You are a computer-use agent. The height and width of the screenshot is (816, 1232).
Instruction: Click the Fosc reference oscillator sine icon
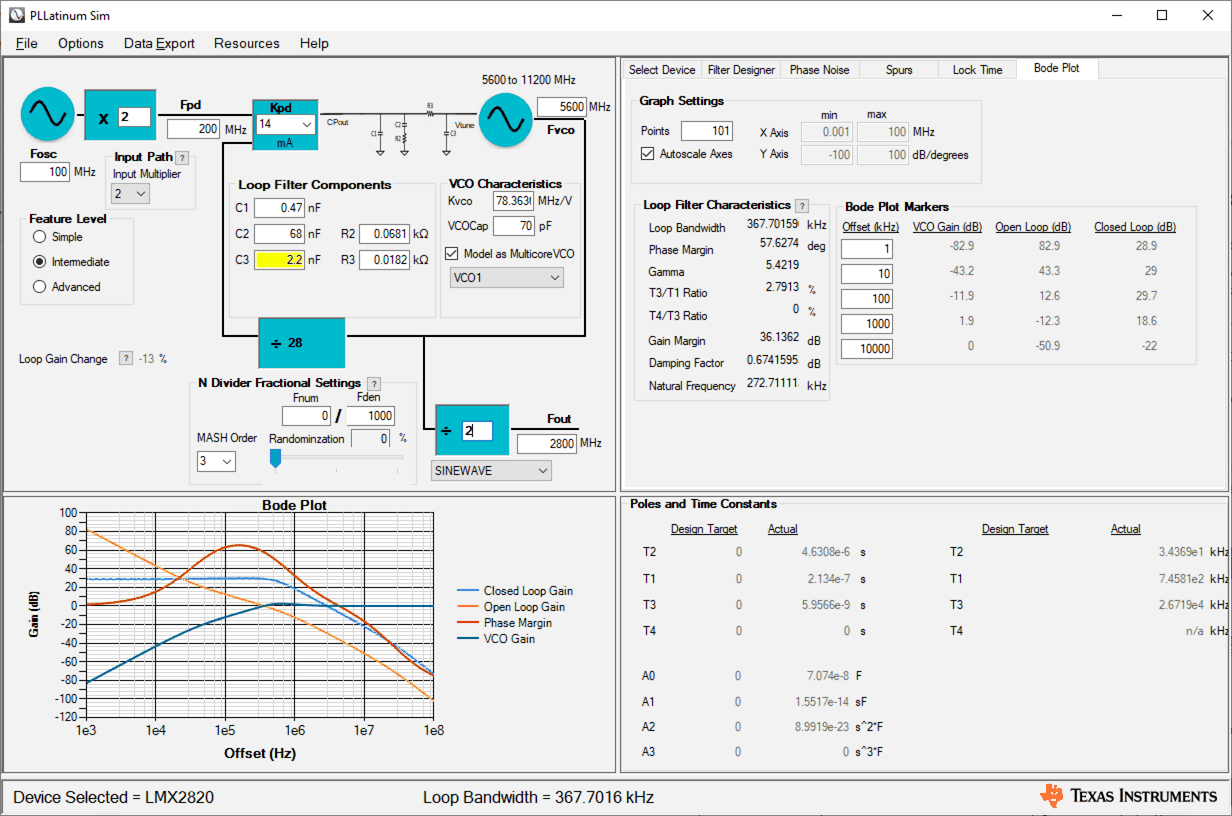click(47, 114)
